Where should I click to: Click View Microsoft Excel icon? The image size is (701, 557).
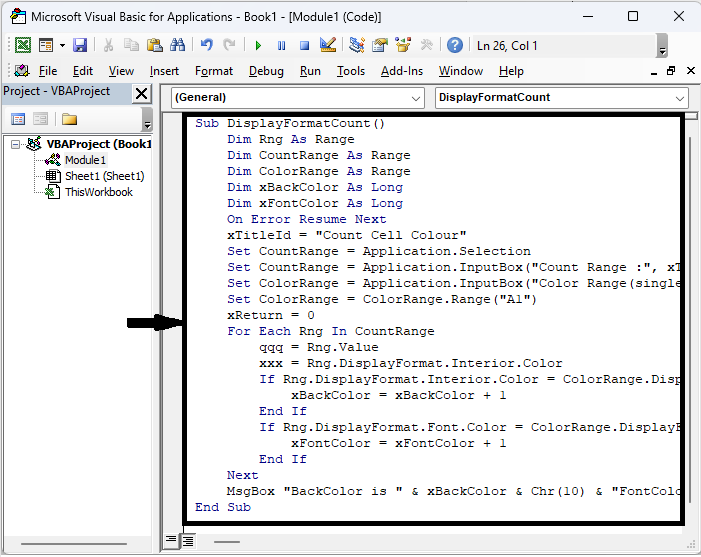[x=23, y=45]
